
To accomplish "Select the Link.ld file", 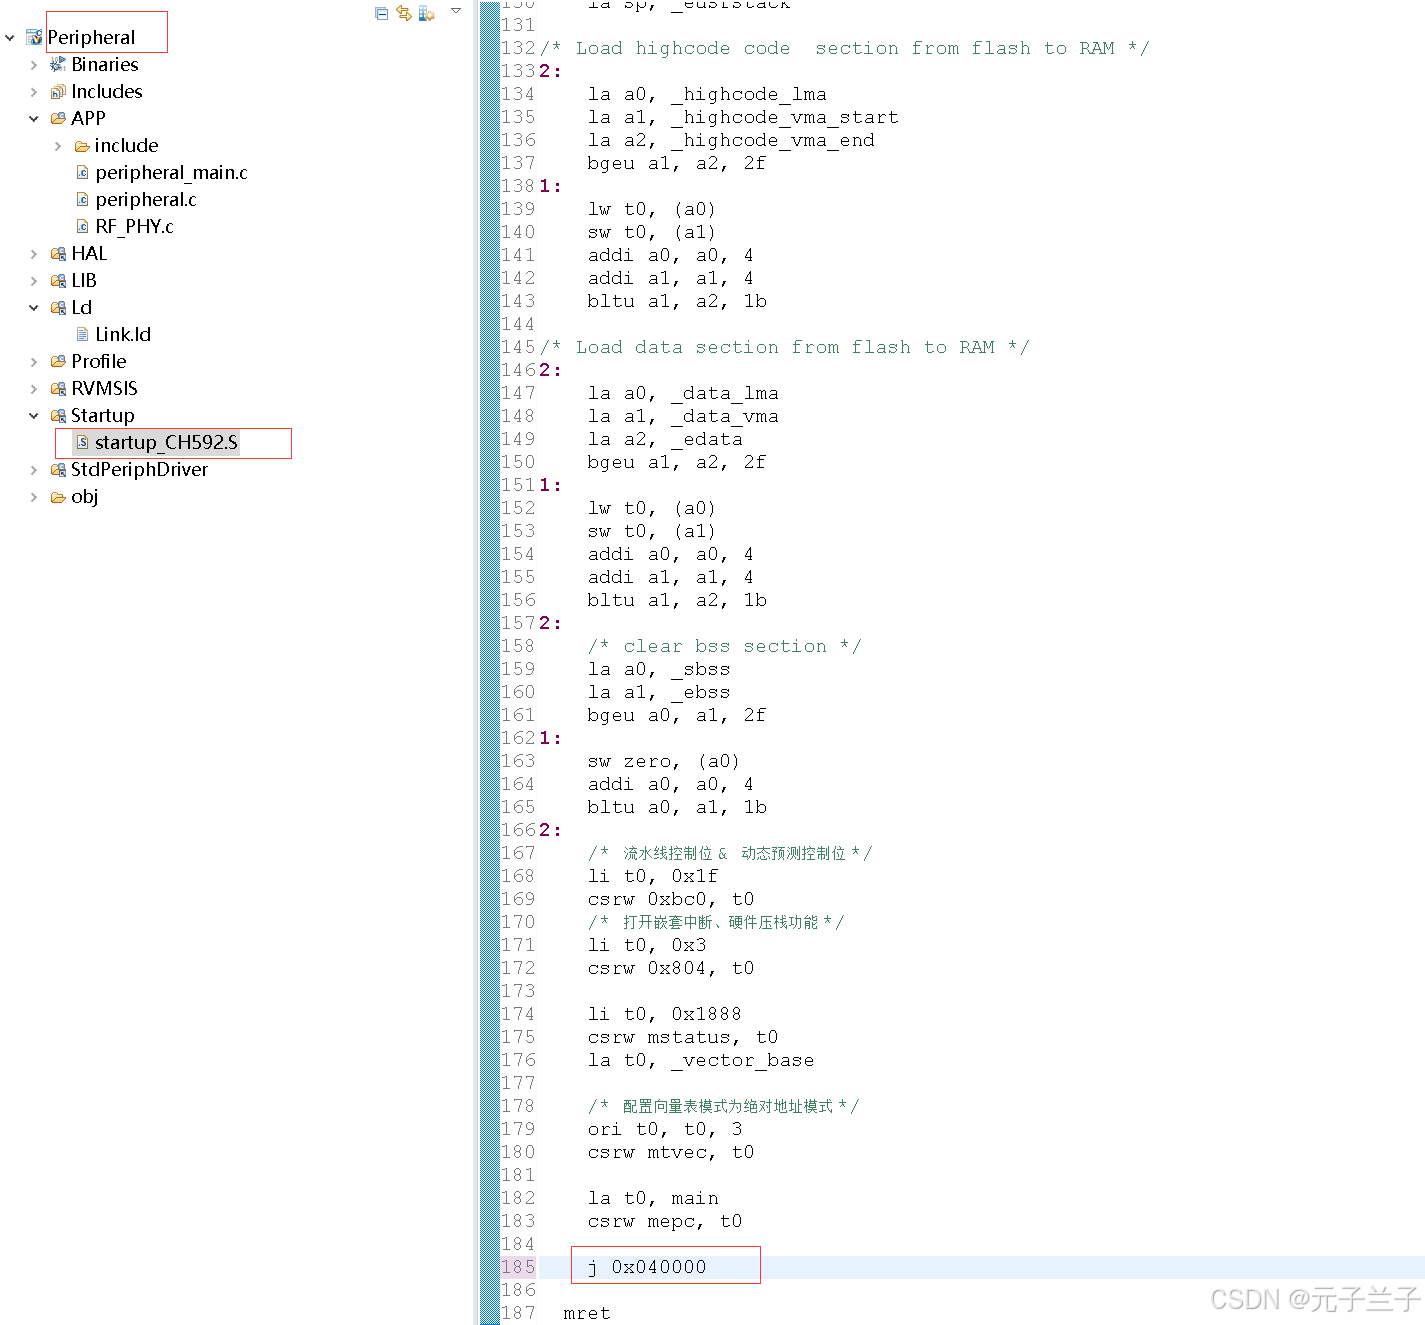I will (123, 335).
